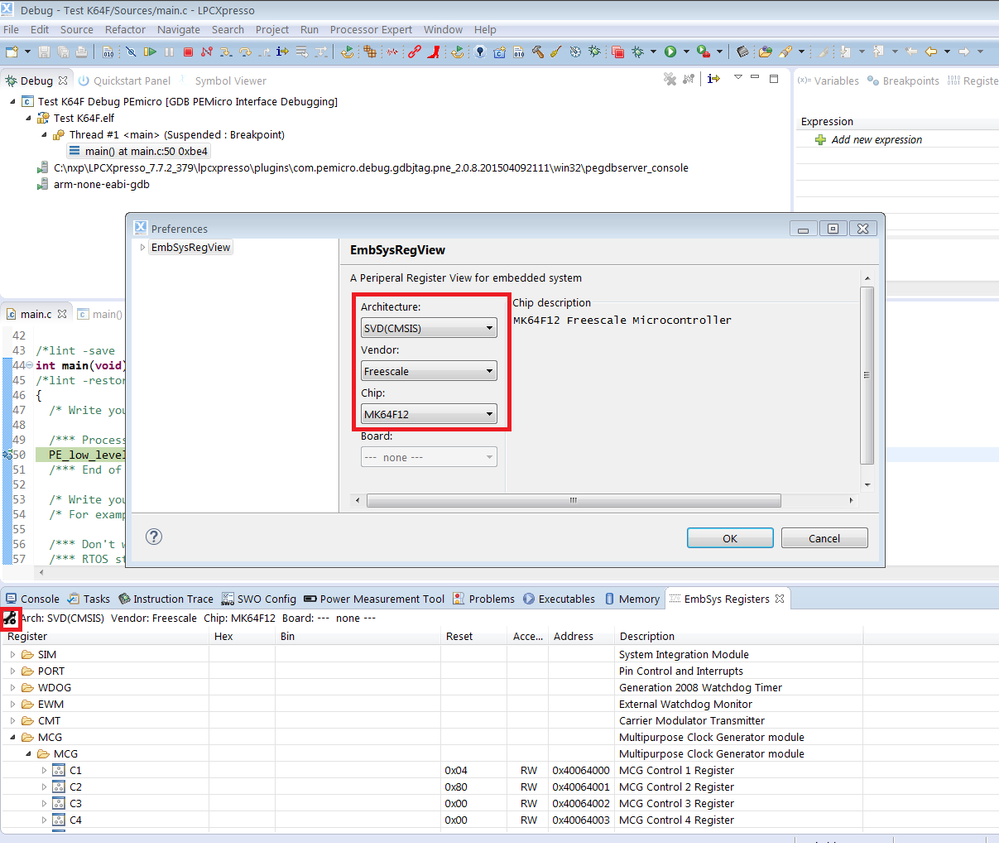Open the Chip MK64F12 dropdown
The image size is (999, 843).
(429, 414)
